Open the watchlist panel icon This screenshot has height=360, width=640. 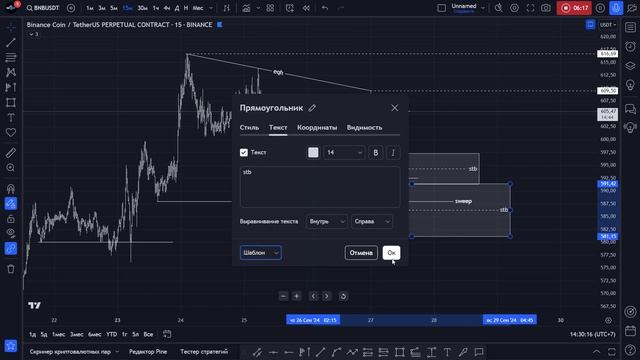(x=630, y=27)
